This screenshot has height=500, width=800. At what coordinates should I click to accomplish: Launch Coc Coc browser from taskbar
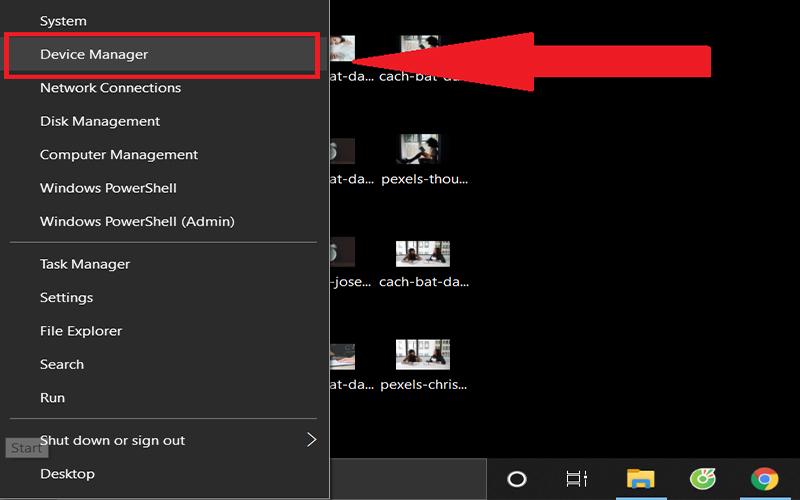point(703,479)
